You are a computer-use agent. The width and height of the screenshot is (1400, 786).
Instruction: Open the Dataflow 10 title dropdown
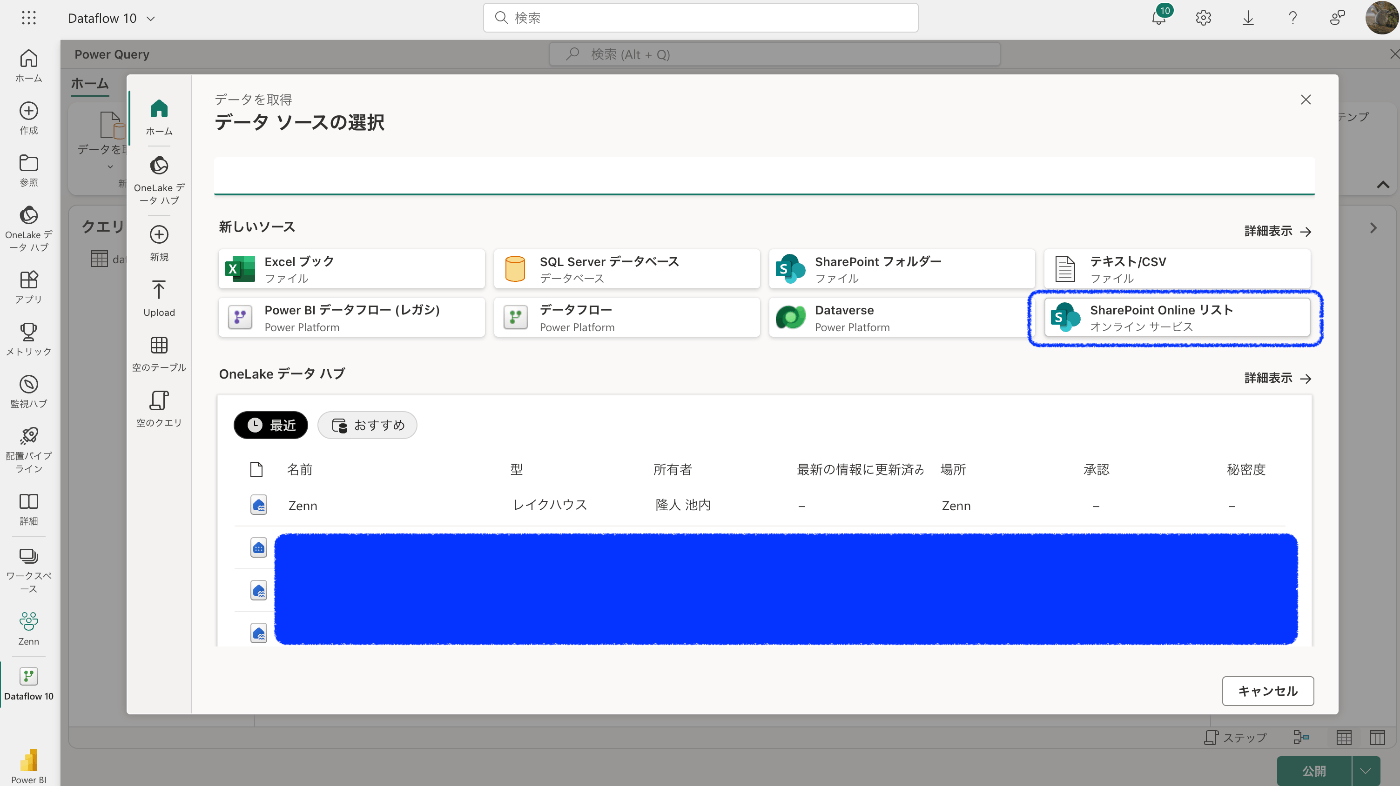coord(111,18)
